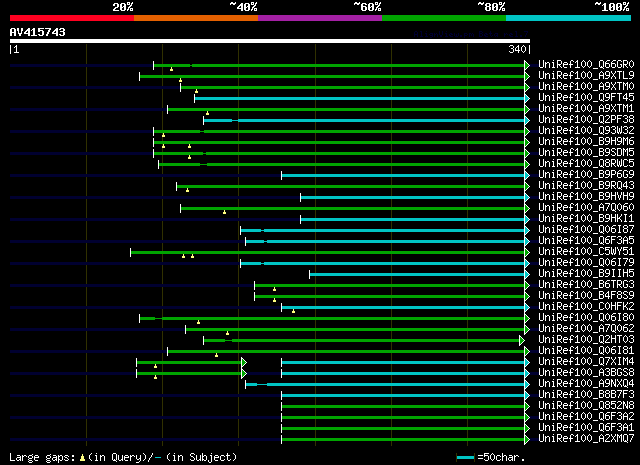Click the green ~80% identity legend segment
640x465 pixels.
coord(444,18)
